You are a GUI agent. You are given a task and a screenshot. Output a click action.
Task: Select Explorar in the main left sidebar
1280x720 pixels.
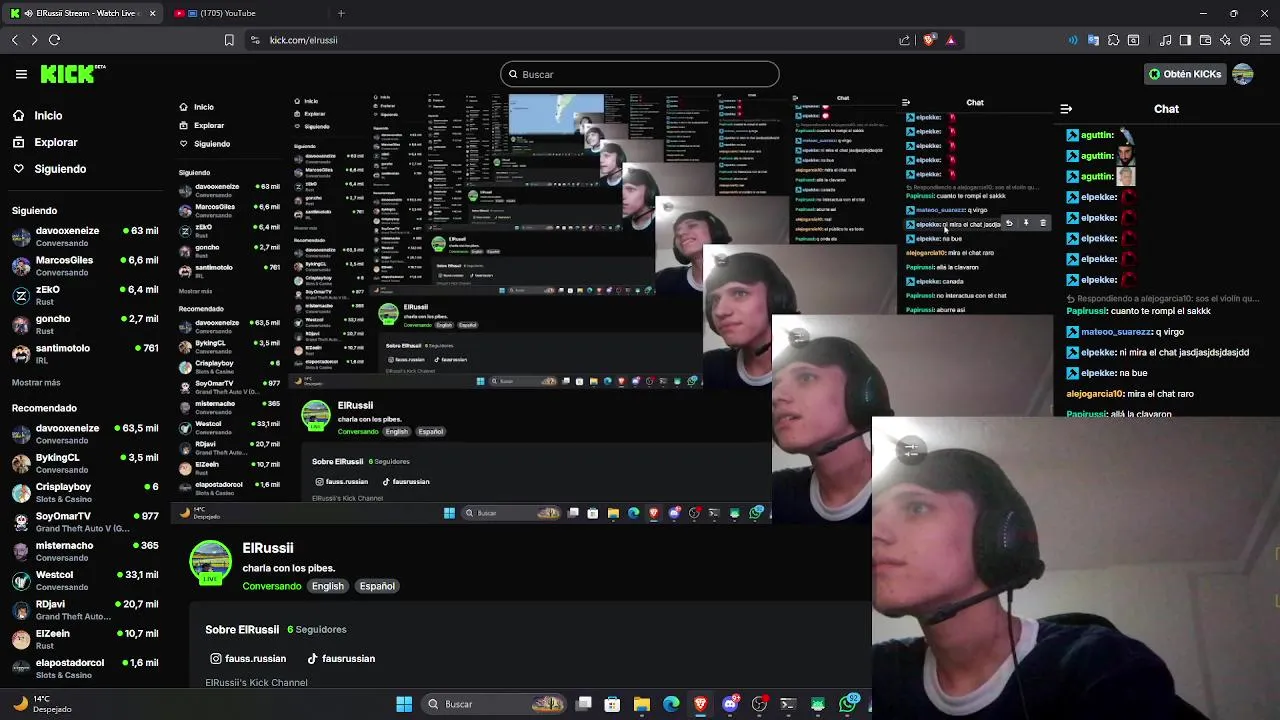click(45, 142)
